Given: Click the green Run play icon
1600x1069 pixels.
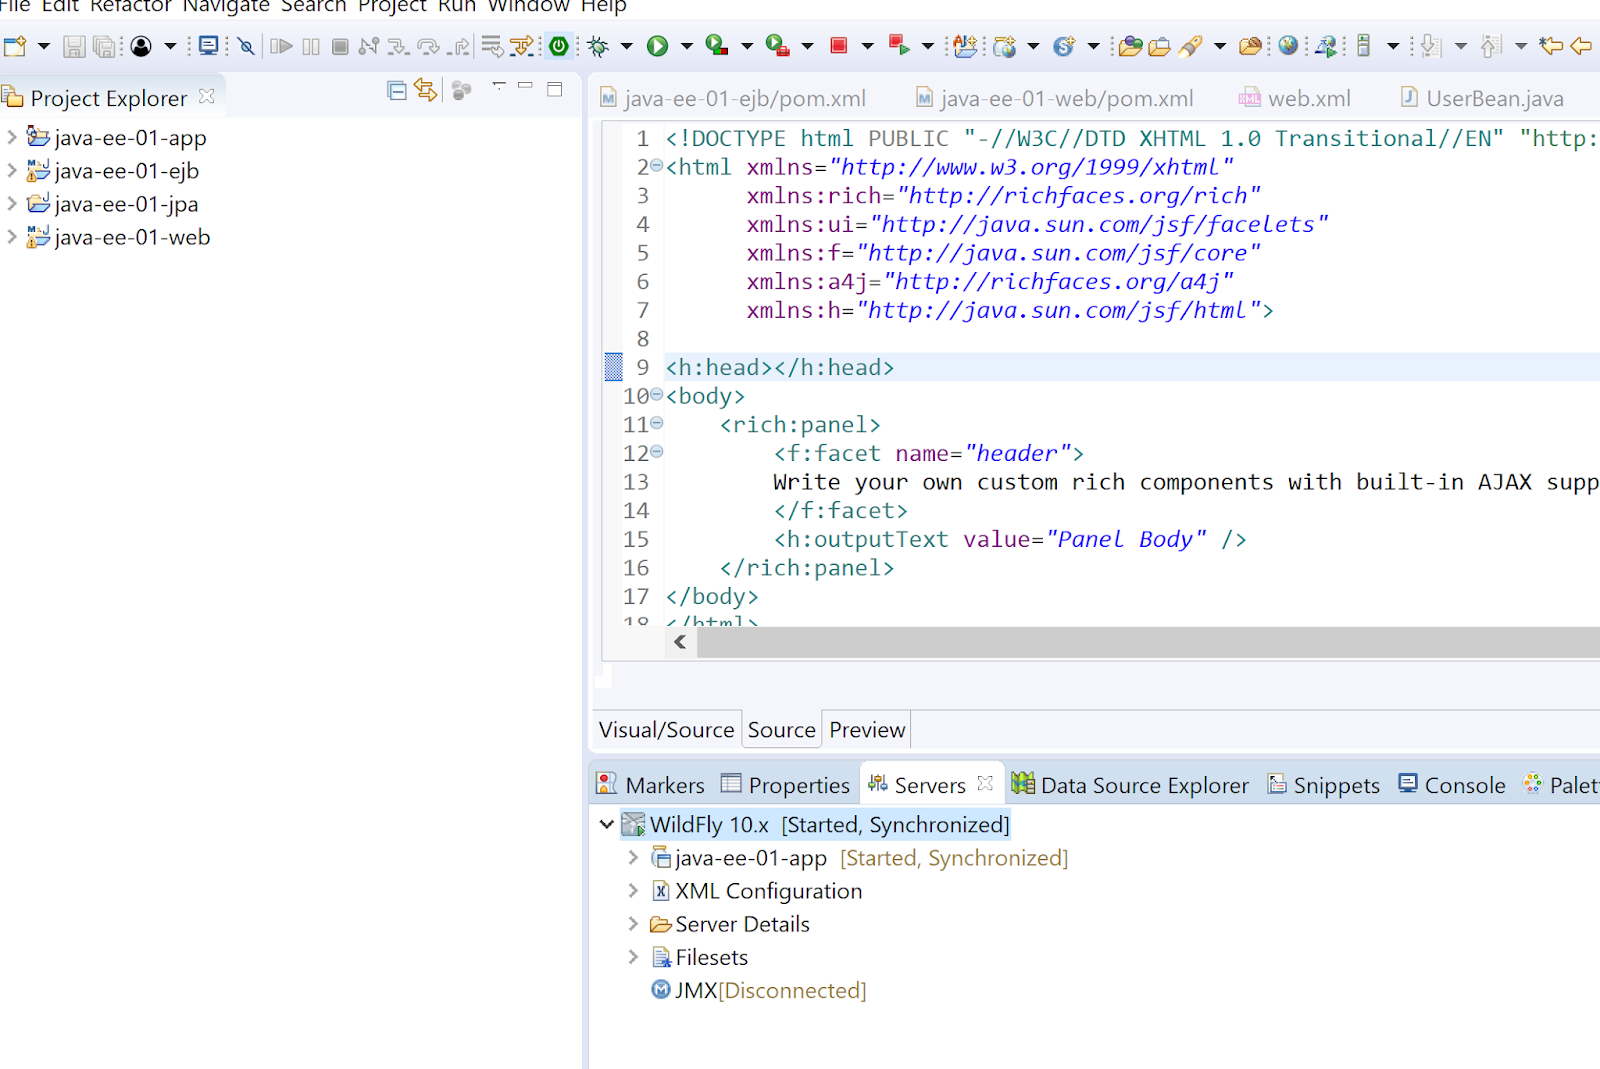Looking at the screenshot, I should (x=657, y=46).
